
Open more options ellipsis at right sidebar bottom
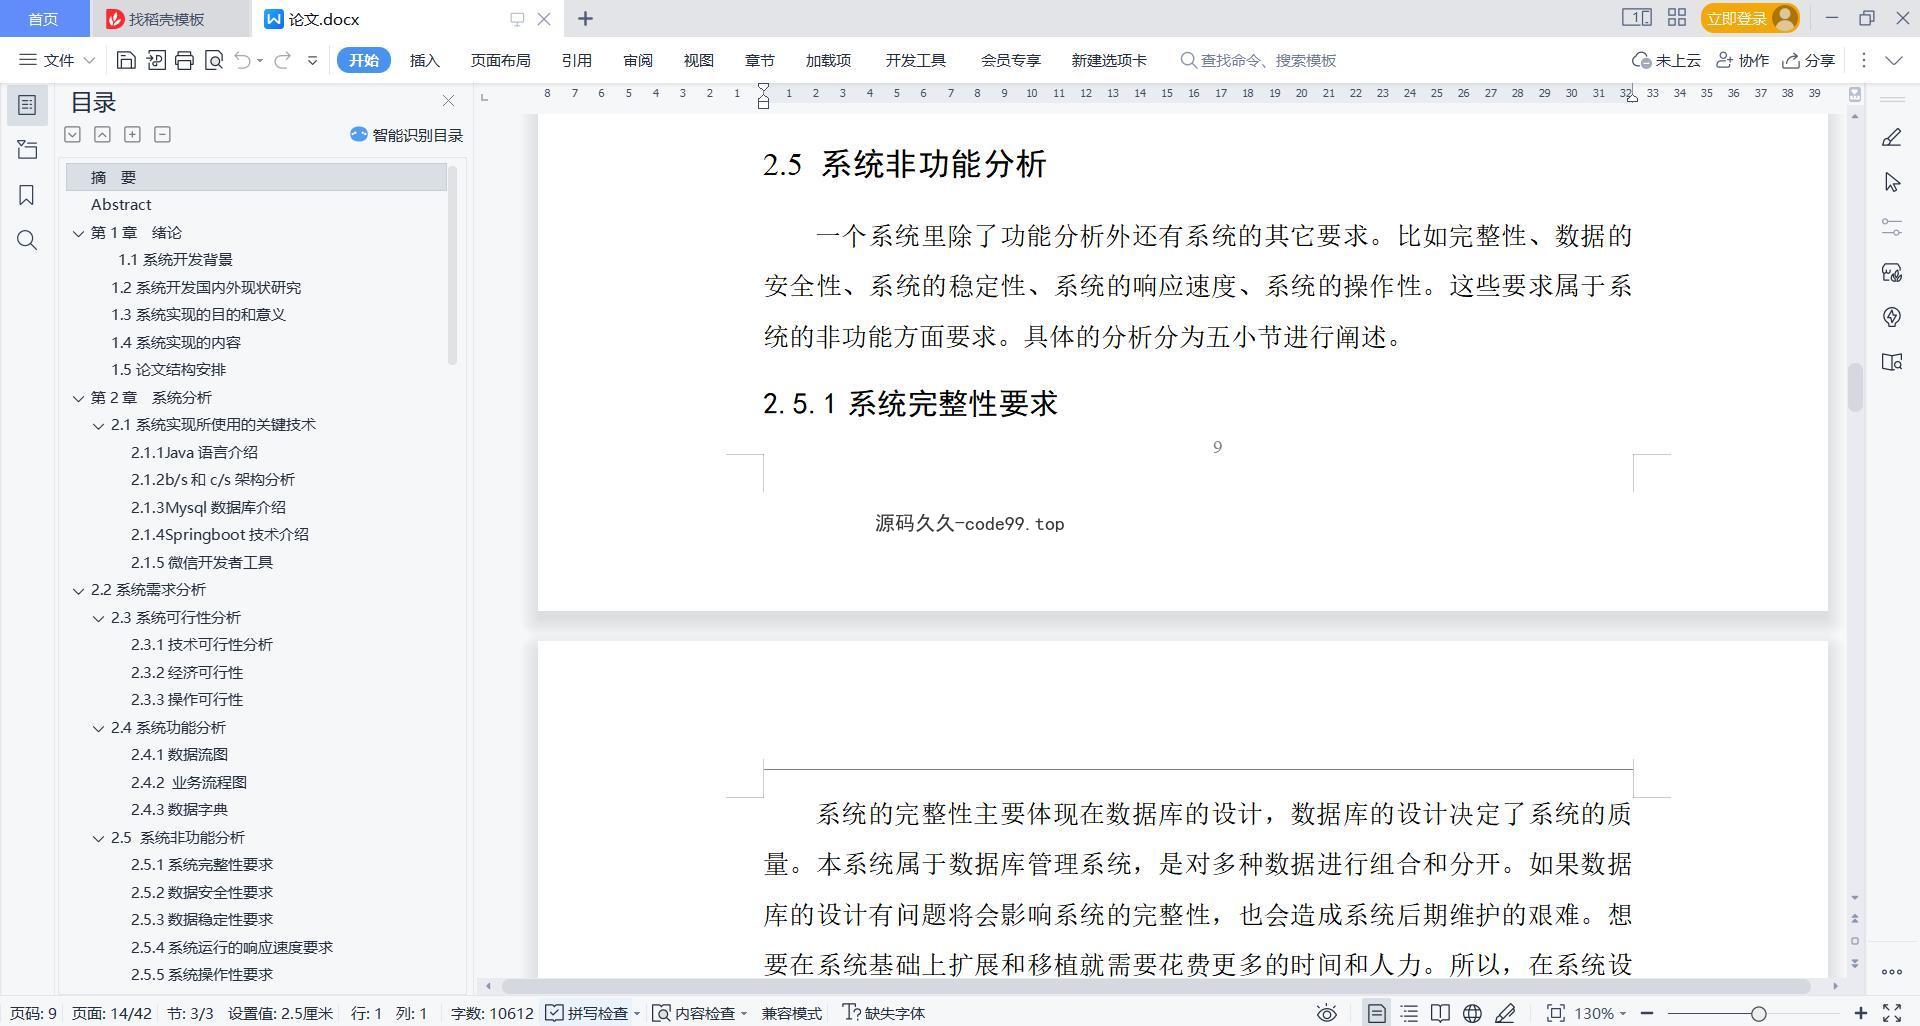pos(1892,971)
